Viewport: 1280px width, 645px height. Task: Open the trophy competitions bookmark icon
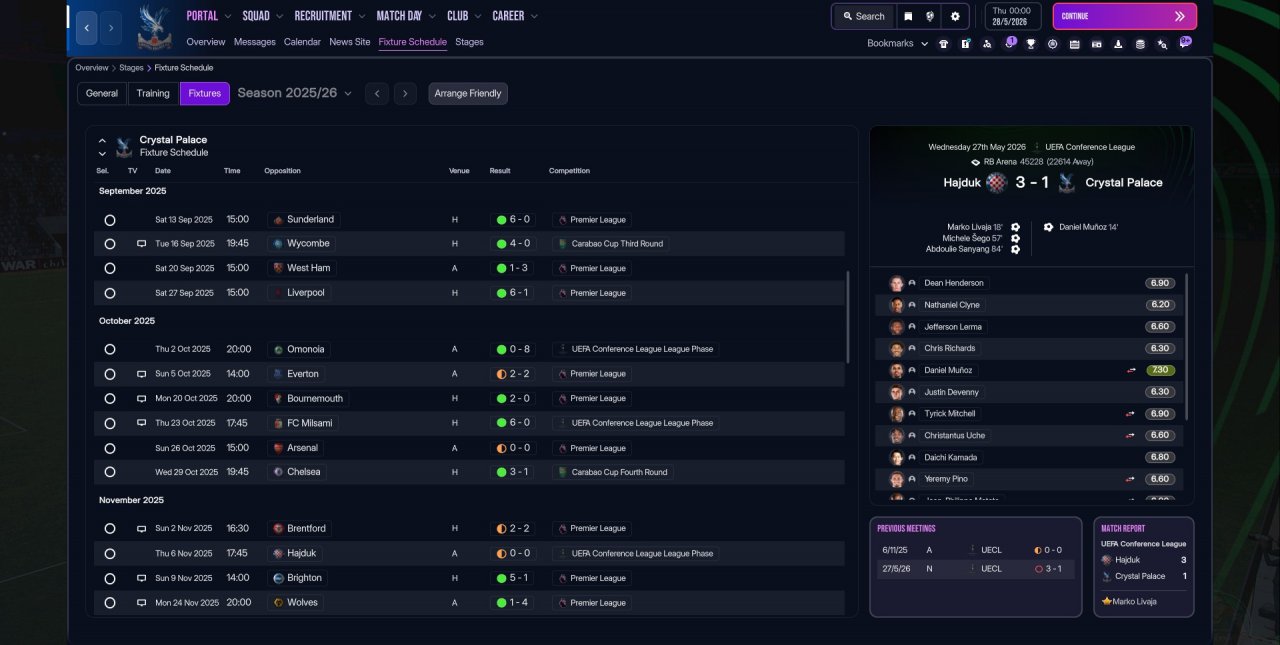[x=1031, y=44]
